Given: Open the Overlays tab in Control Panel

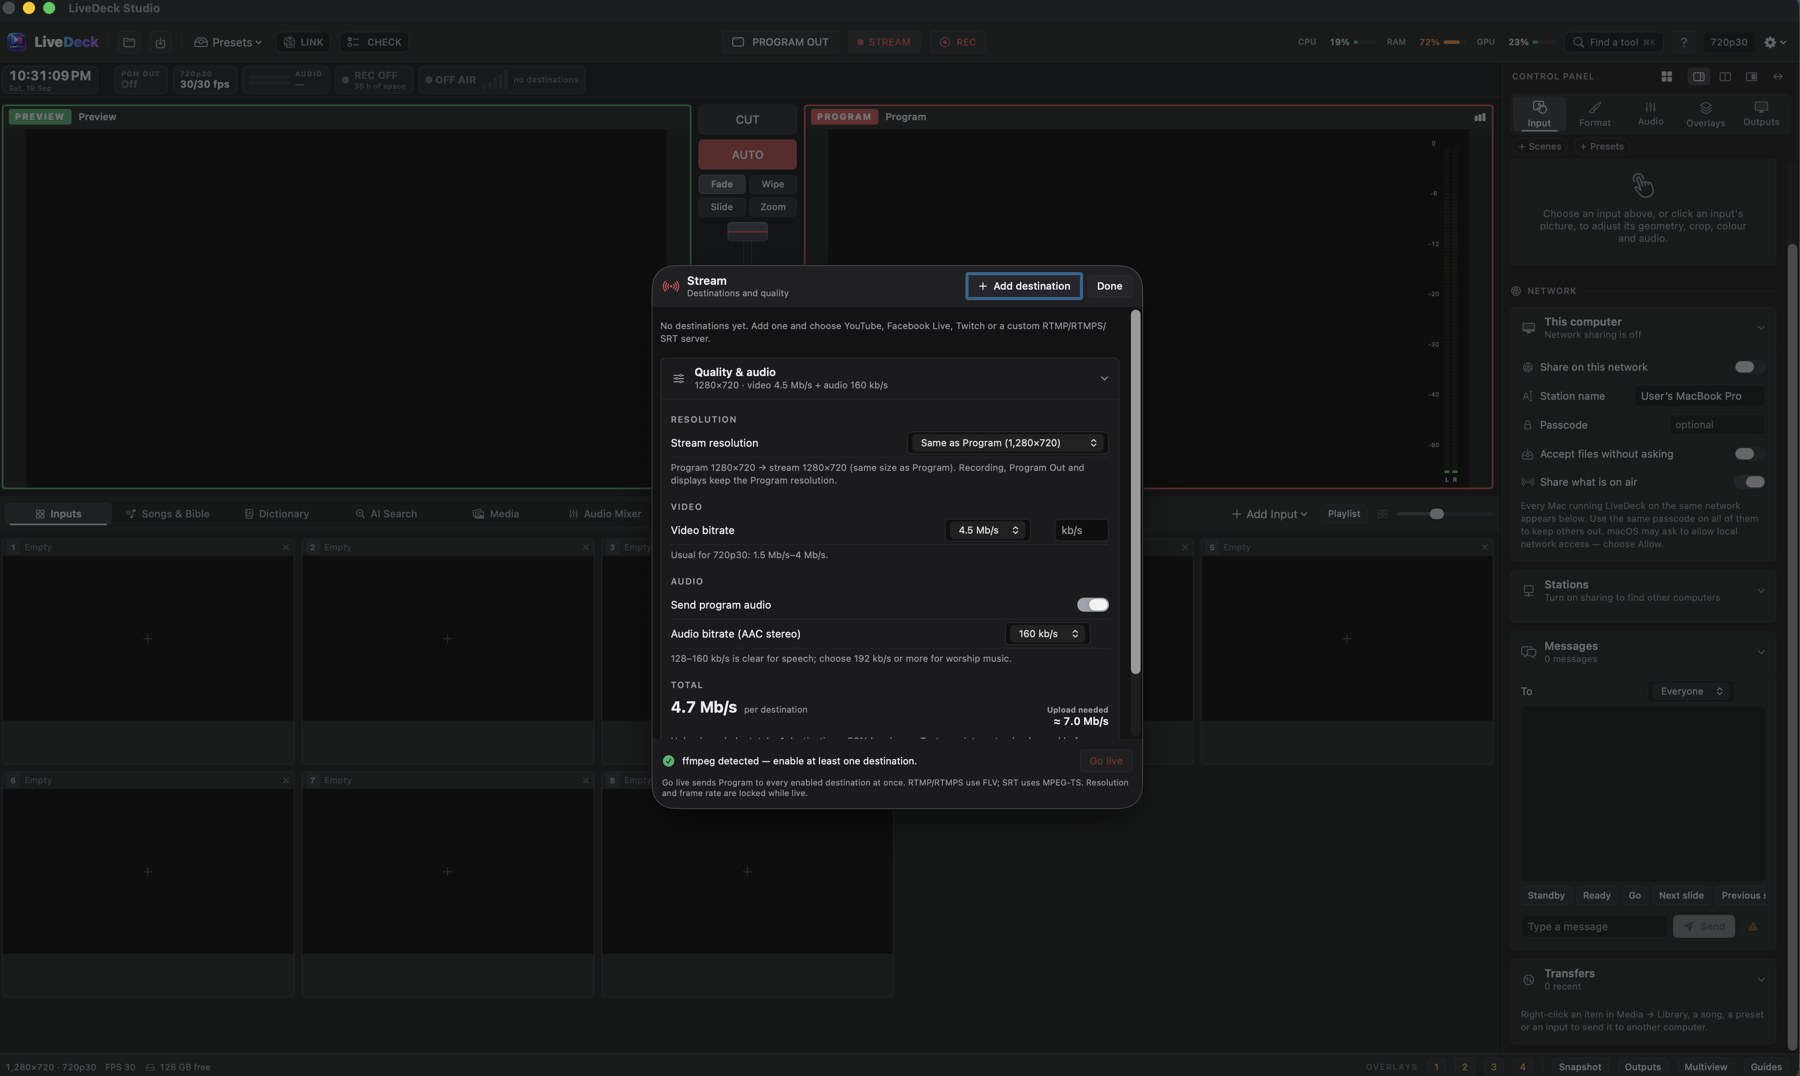Looking at the screenshot, I should 1705,113.
